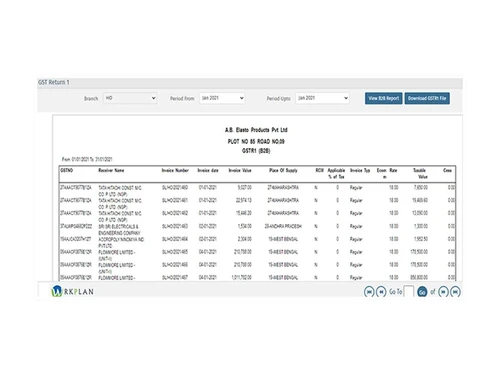This screenshot has width=500, height=375.
Task: Click the Invoice Number column header
Action: pyautogui.click(x=175, y=170)
